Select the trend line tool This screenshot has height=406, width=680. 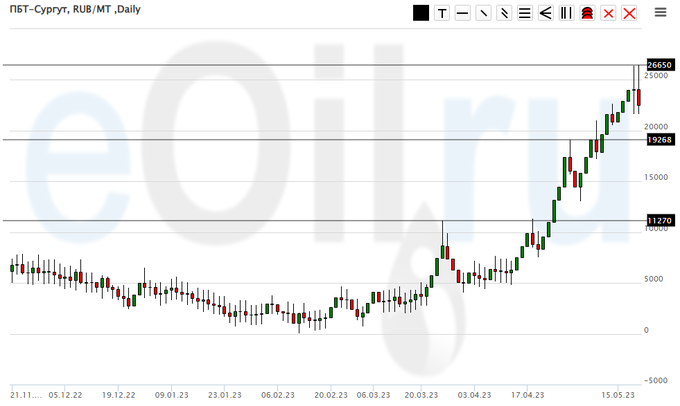point(483,13)
